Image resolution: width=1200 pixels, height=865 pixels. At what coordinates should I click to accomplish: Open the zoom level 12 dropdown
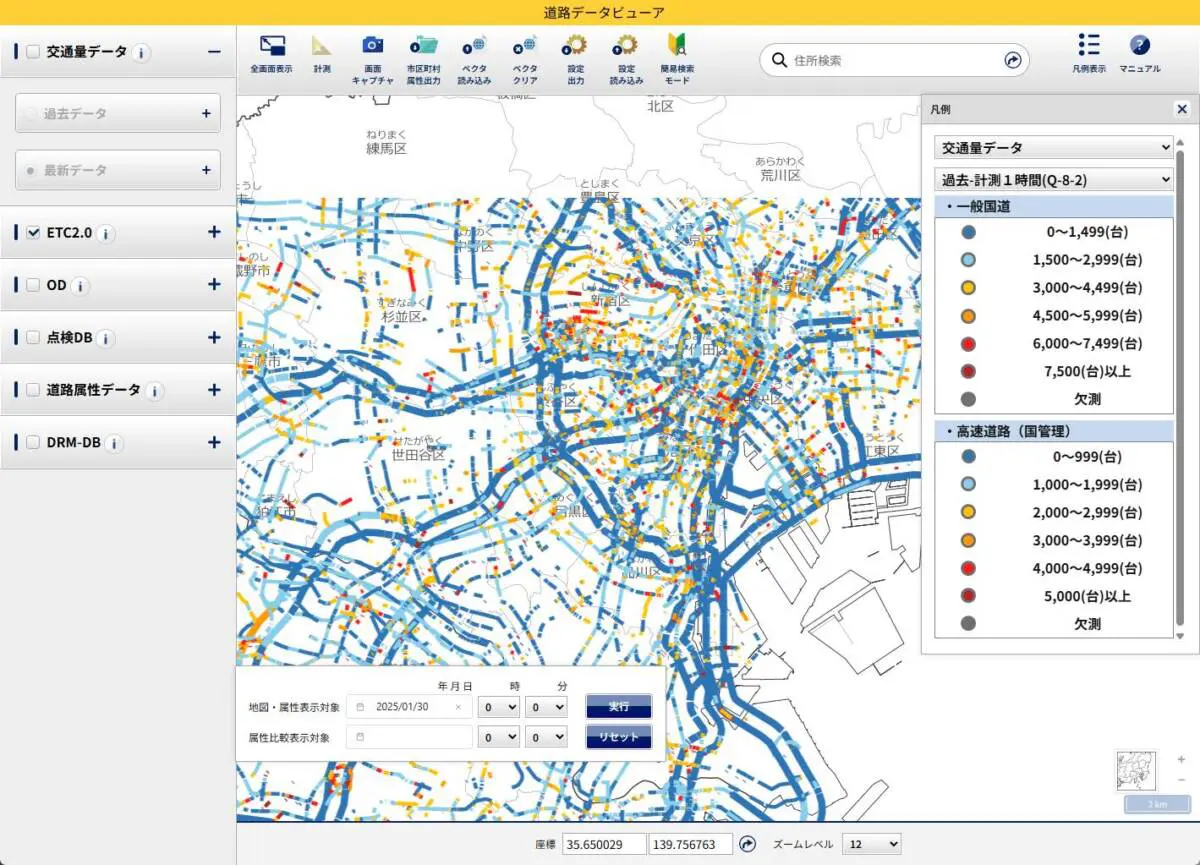click(871, 844)
